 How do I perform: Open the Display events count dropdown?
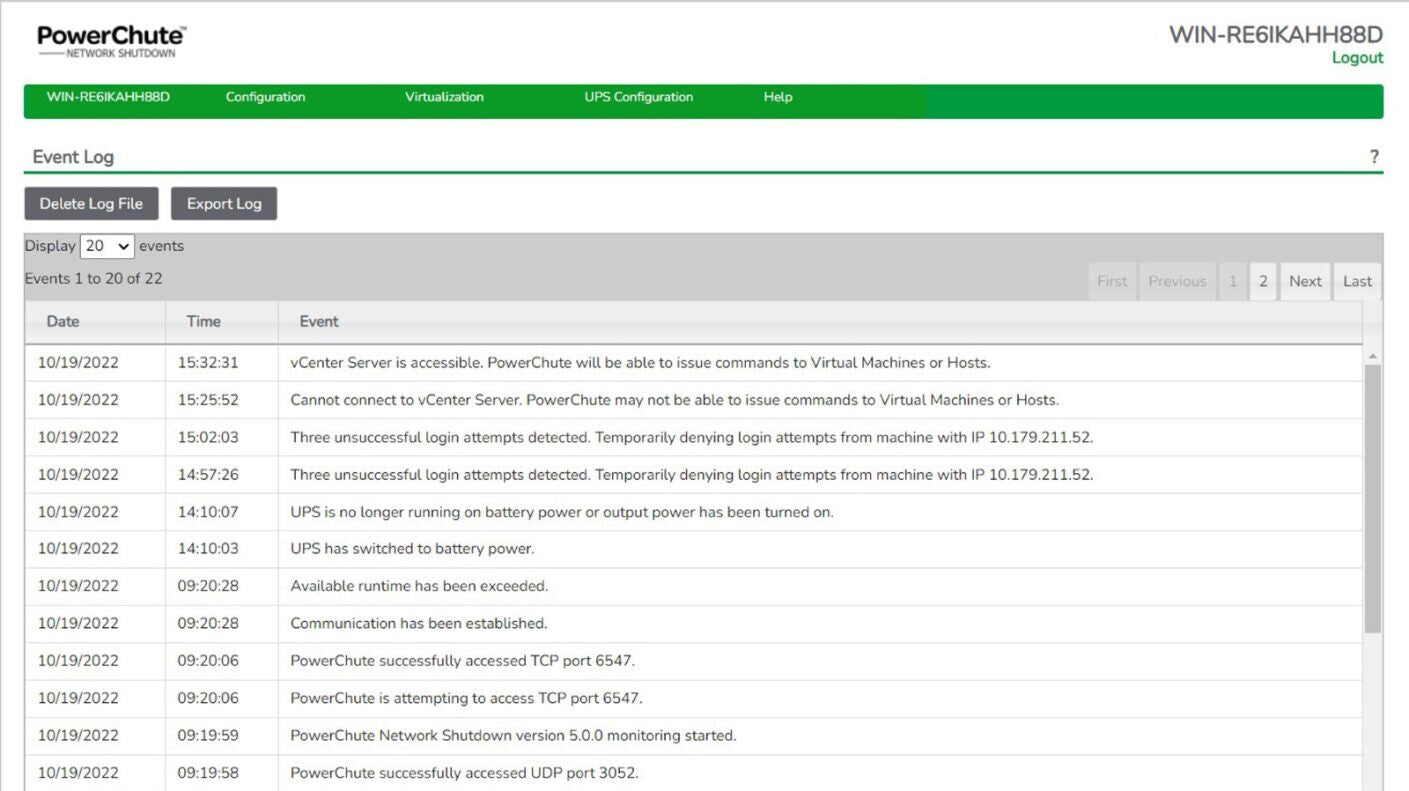[108, 246]
